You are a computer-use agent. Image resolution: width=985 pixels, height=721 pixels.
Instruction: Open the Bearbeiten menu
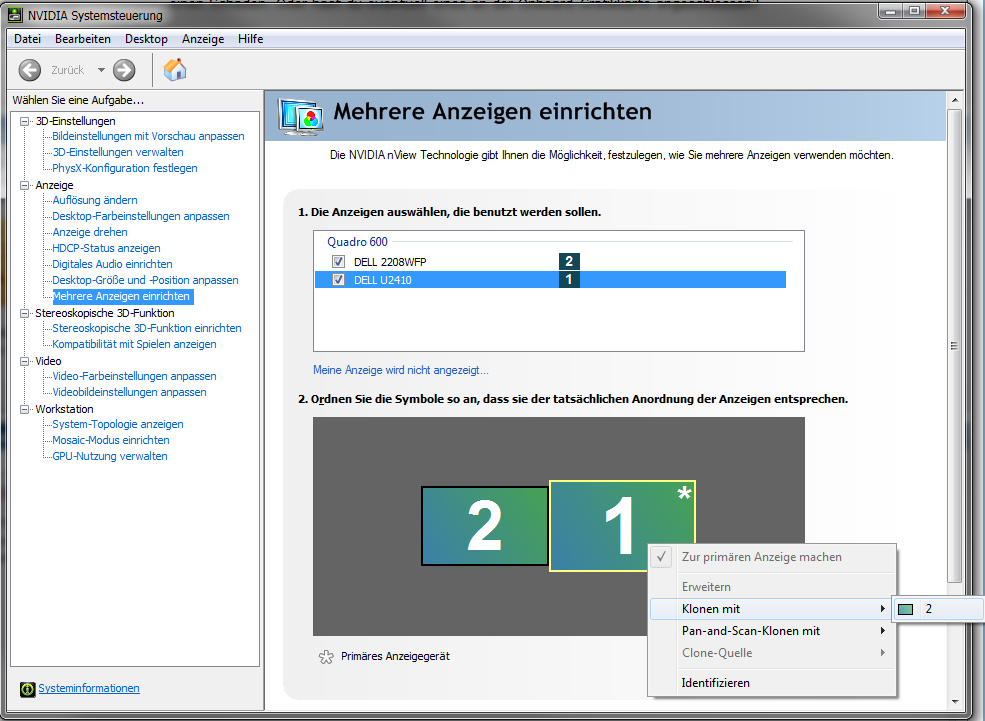(x=83, y=39)
